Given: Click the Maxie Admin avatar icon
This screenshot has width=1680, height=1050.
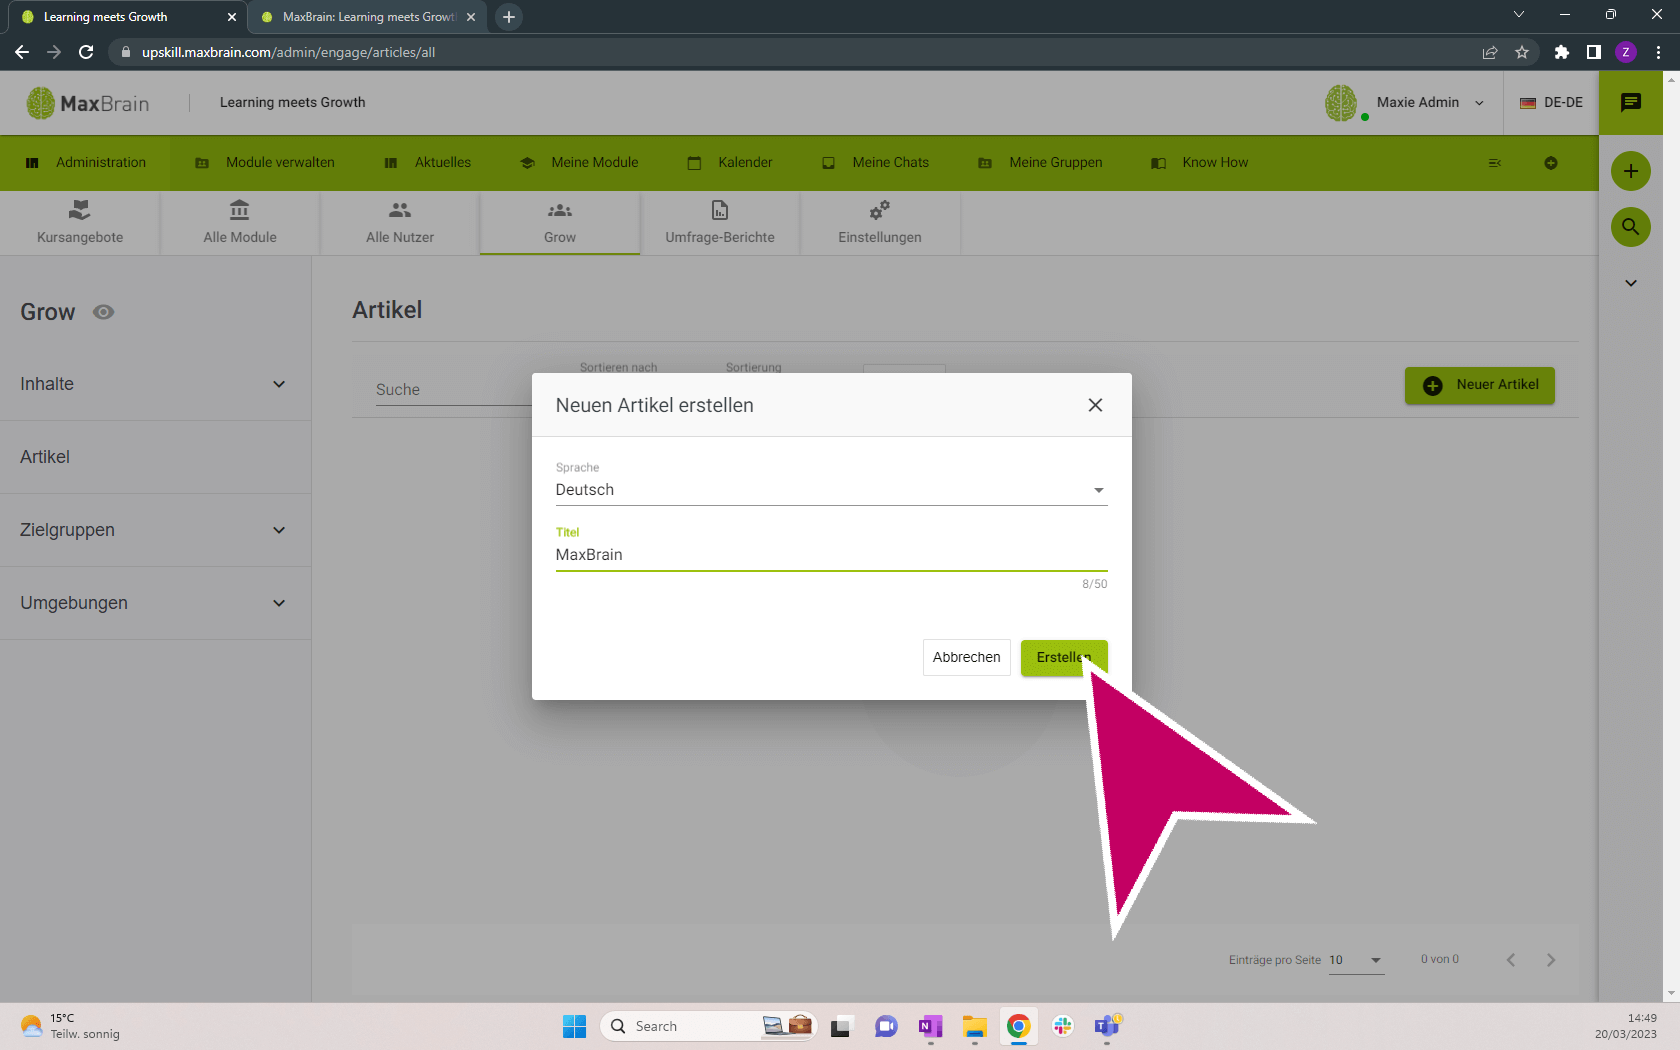Looking at the screenshot, I should coord(1342,103).
